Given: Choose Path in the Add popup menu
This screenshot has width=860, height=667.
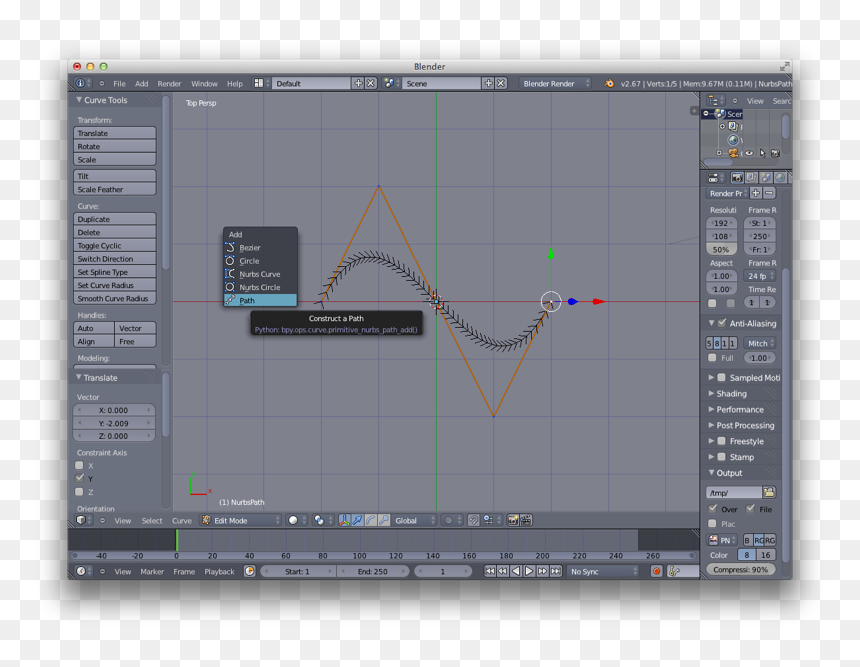Looking at the screenshot, I should [260, 300].
